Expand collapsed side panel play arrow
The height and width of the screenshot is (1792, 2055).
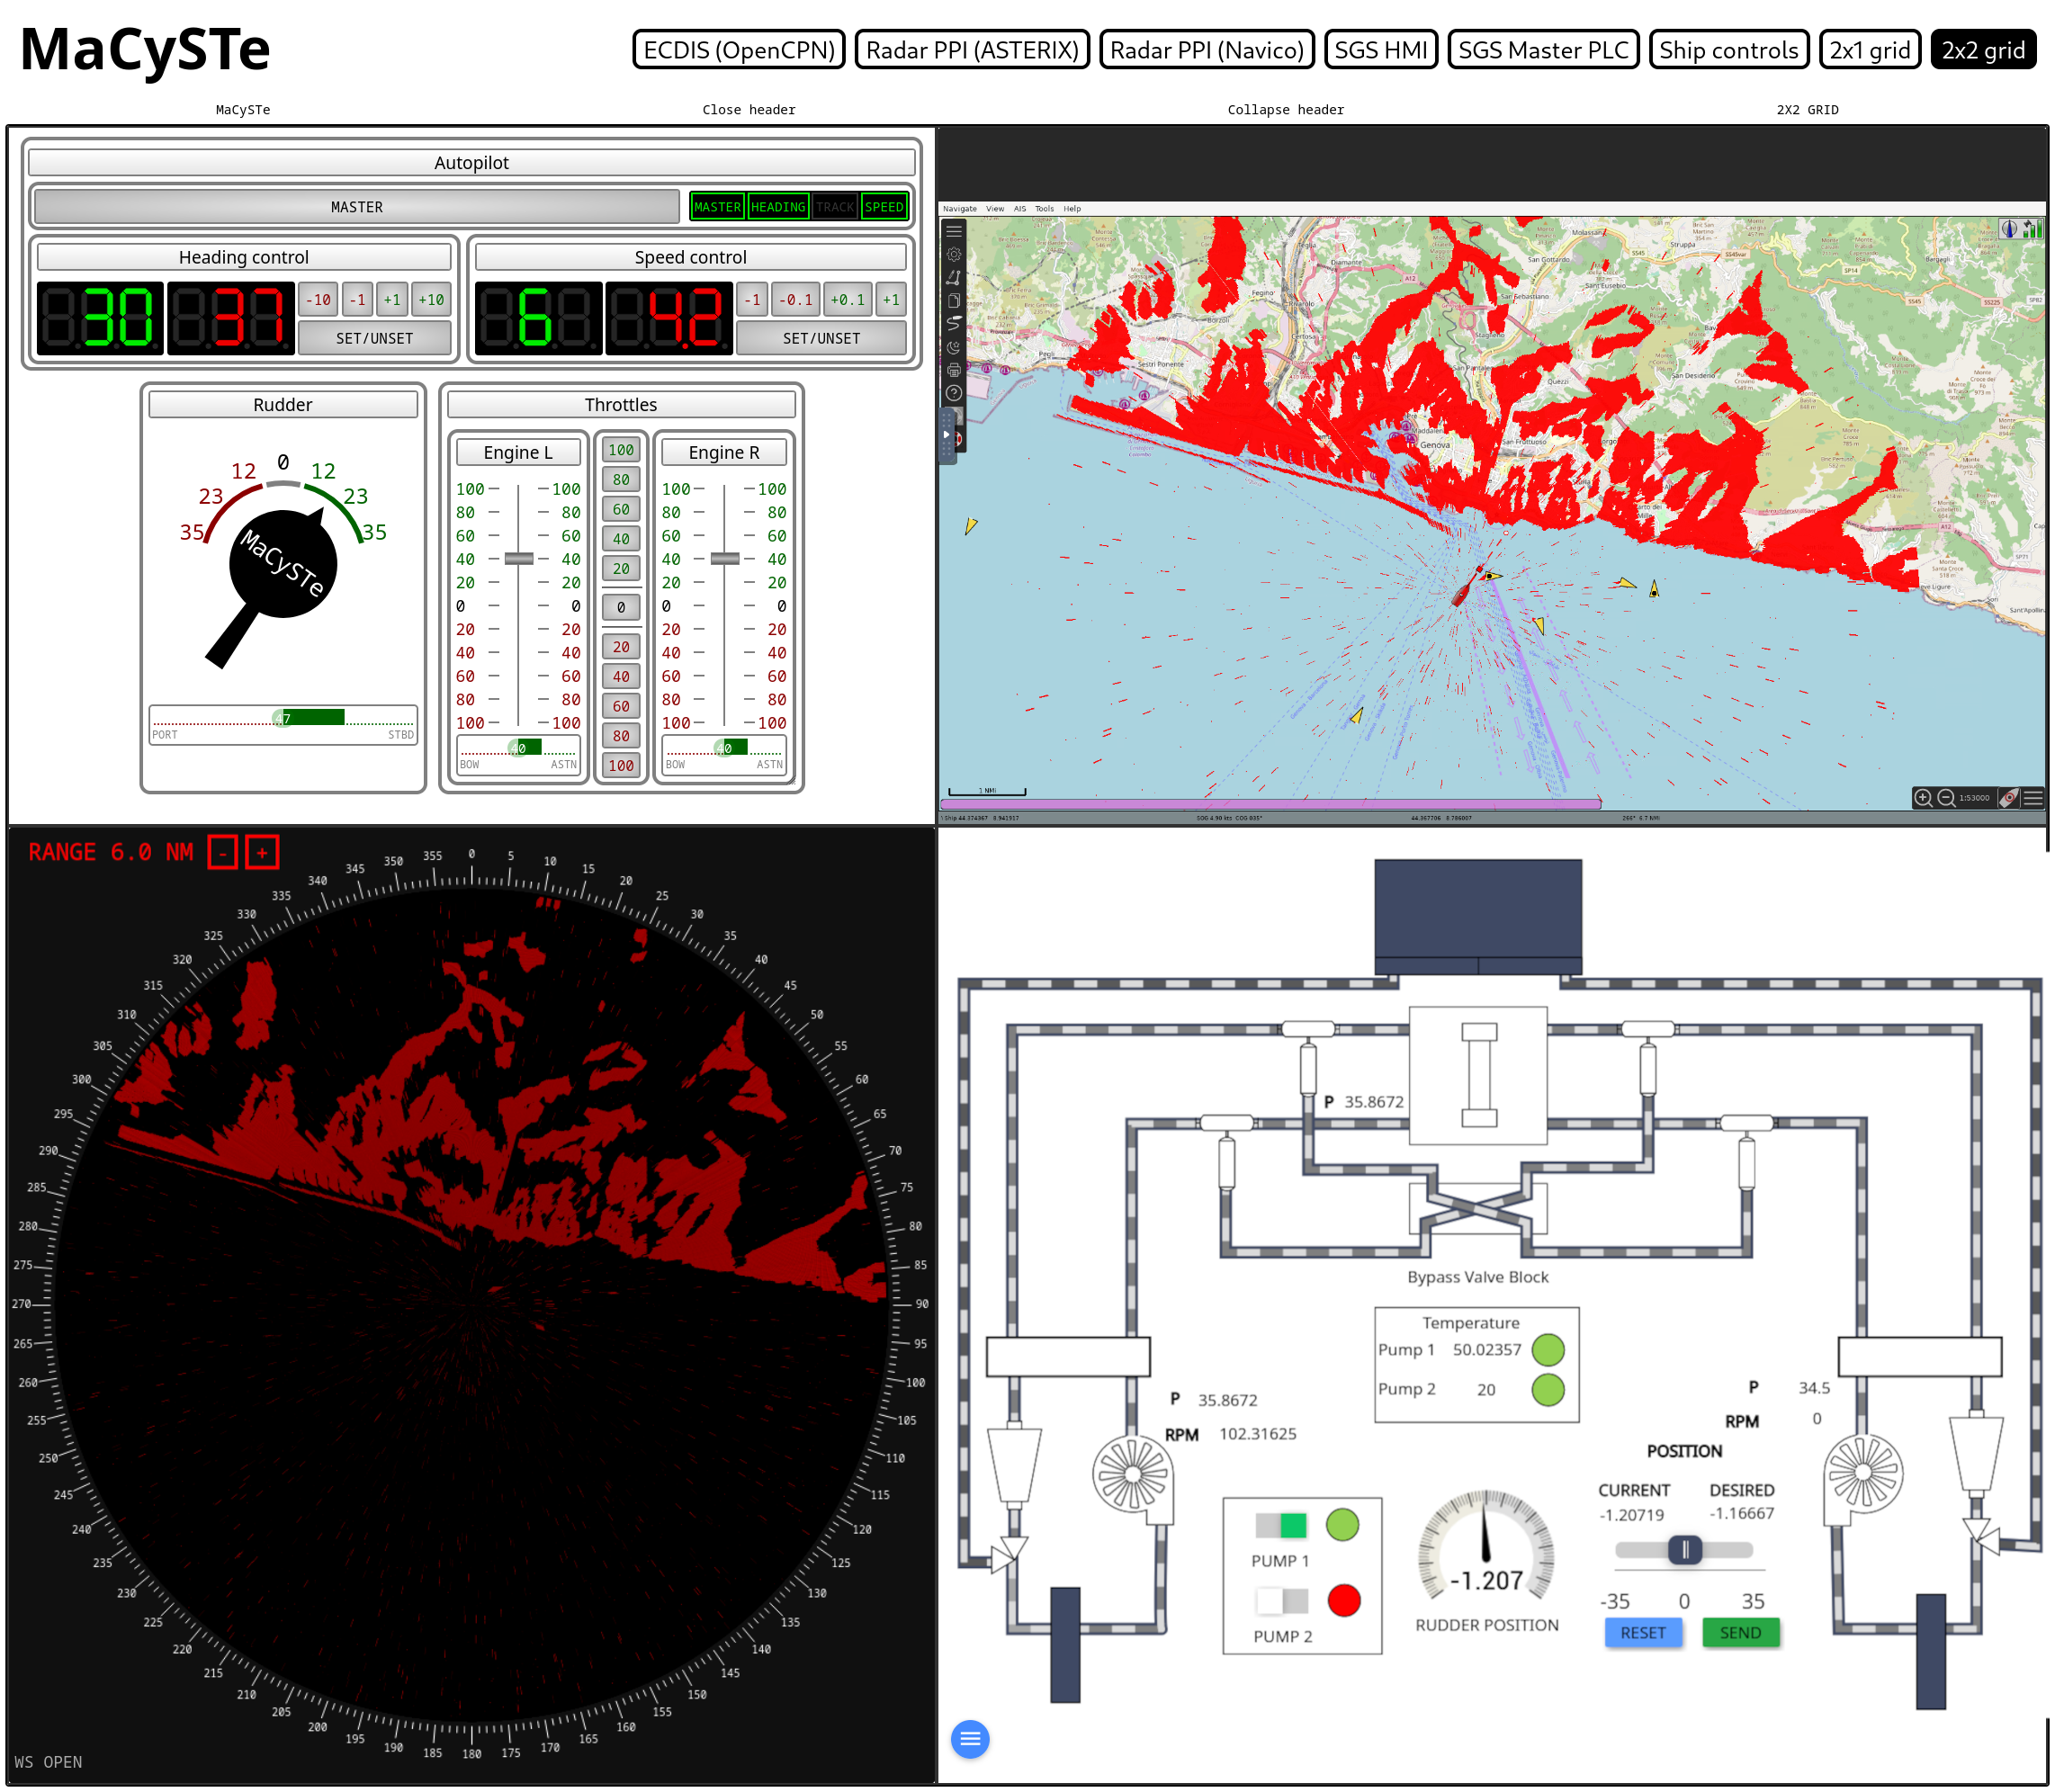946,435
